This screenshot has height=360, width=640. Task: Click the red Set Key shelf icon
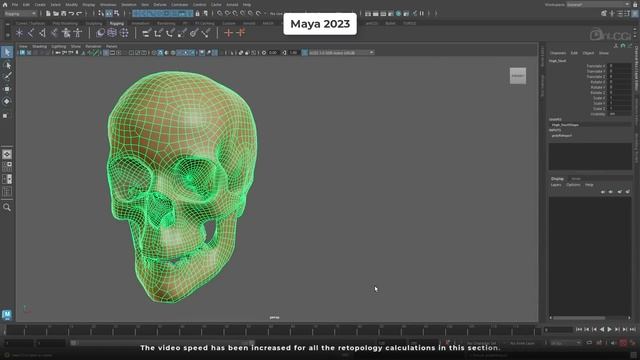pyautogui.click(x=229, y=33)
